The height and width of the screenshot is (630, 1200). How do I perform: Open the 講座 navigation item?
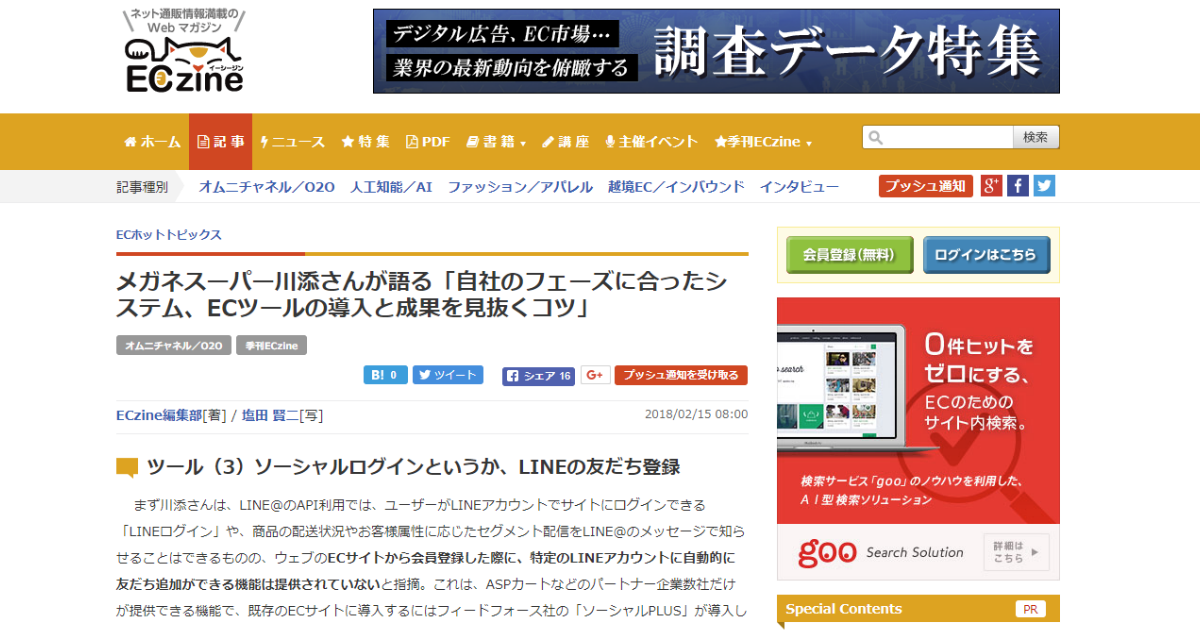pos(566,142)
